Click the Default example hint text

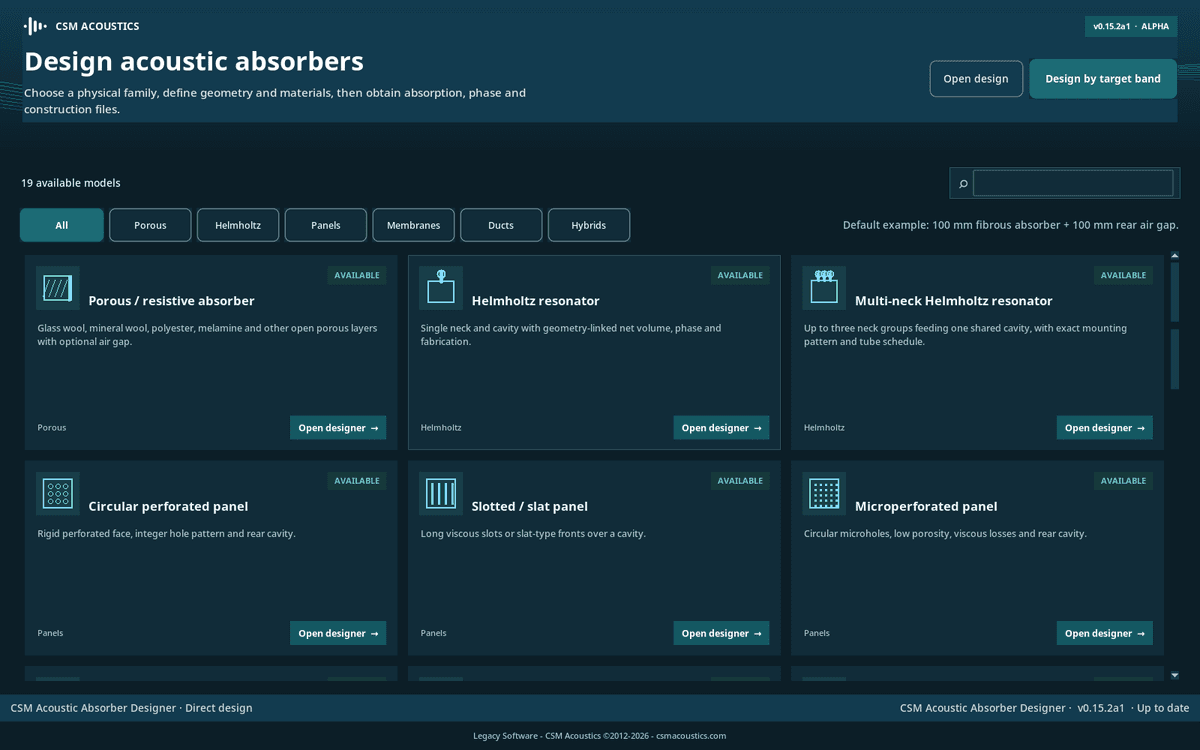pos(1011,225)
